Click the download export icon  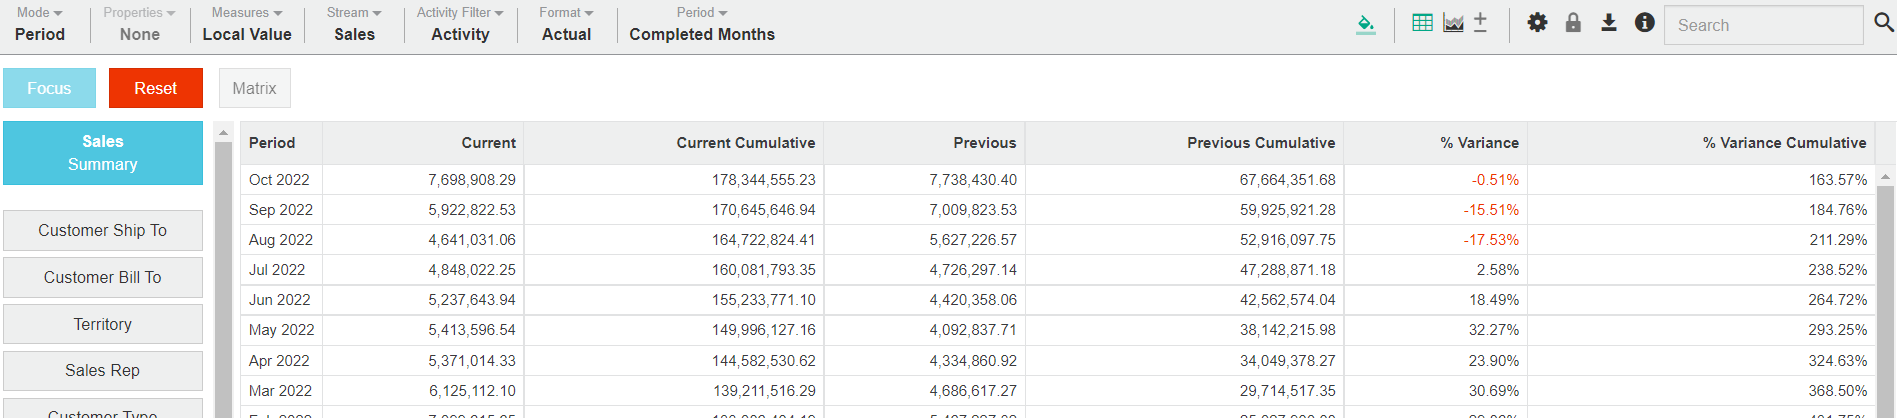(1609, 23)
